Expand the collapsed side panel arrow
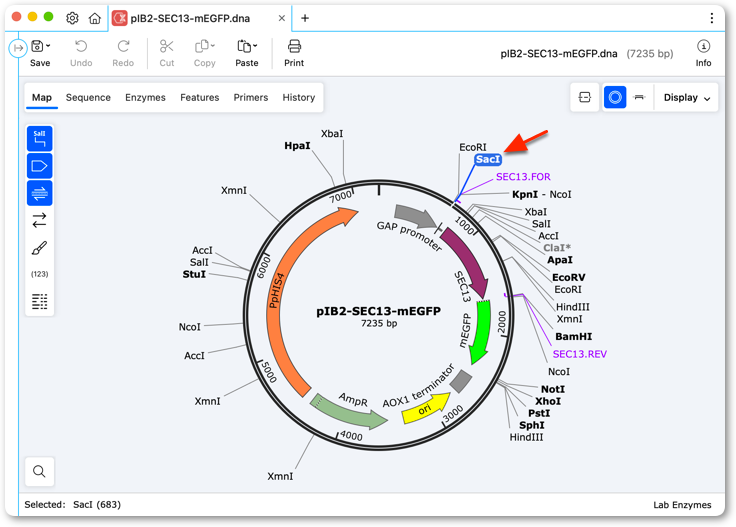 coord(18,48)
